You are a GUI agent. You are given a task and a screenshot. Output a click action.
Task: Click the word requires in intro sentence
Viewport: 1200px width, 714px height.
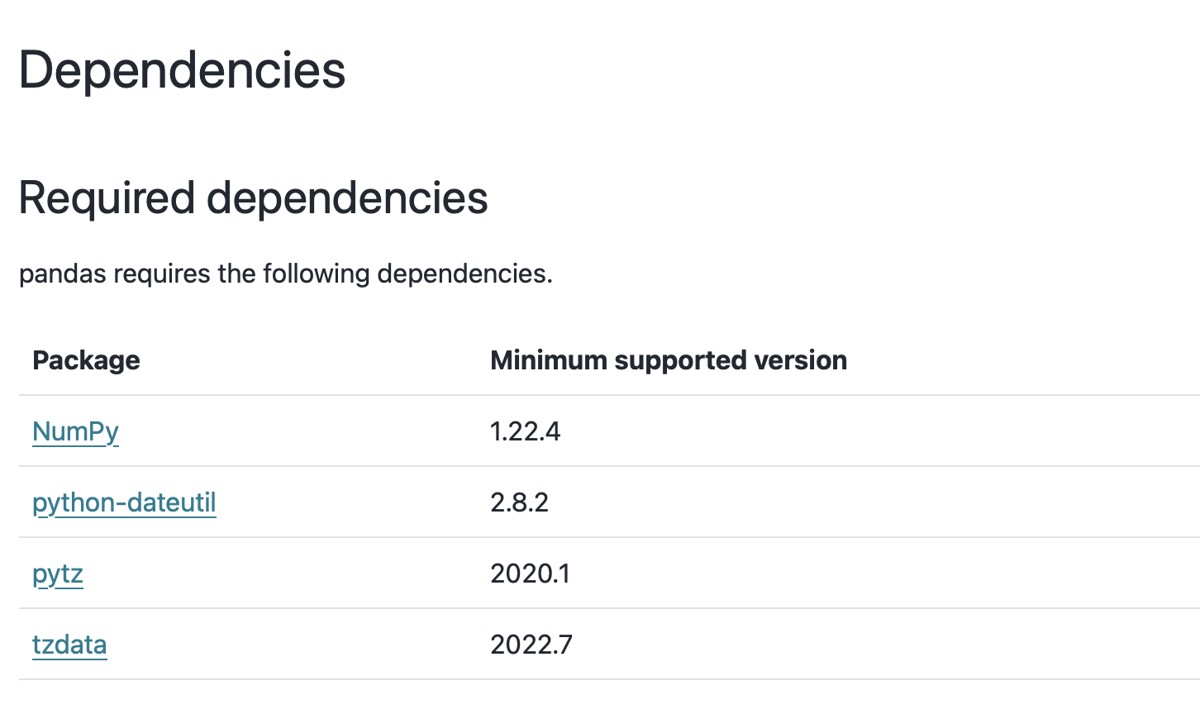[x=161, y=274]
